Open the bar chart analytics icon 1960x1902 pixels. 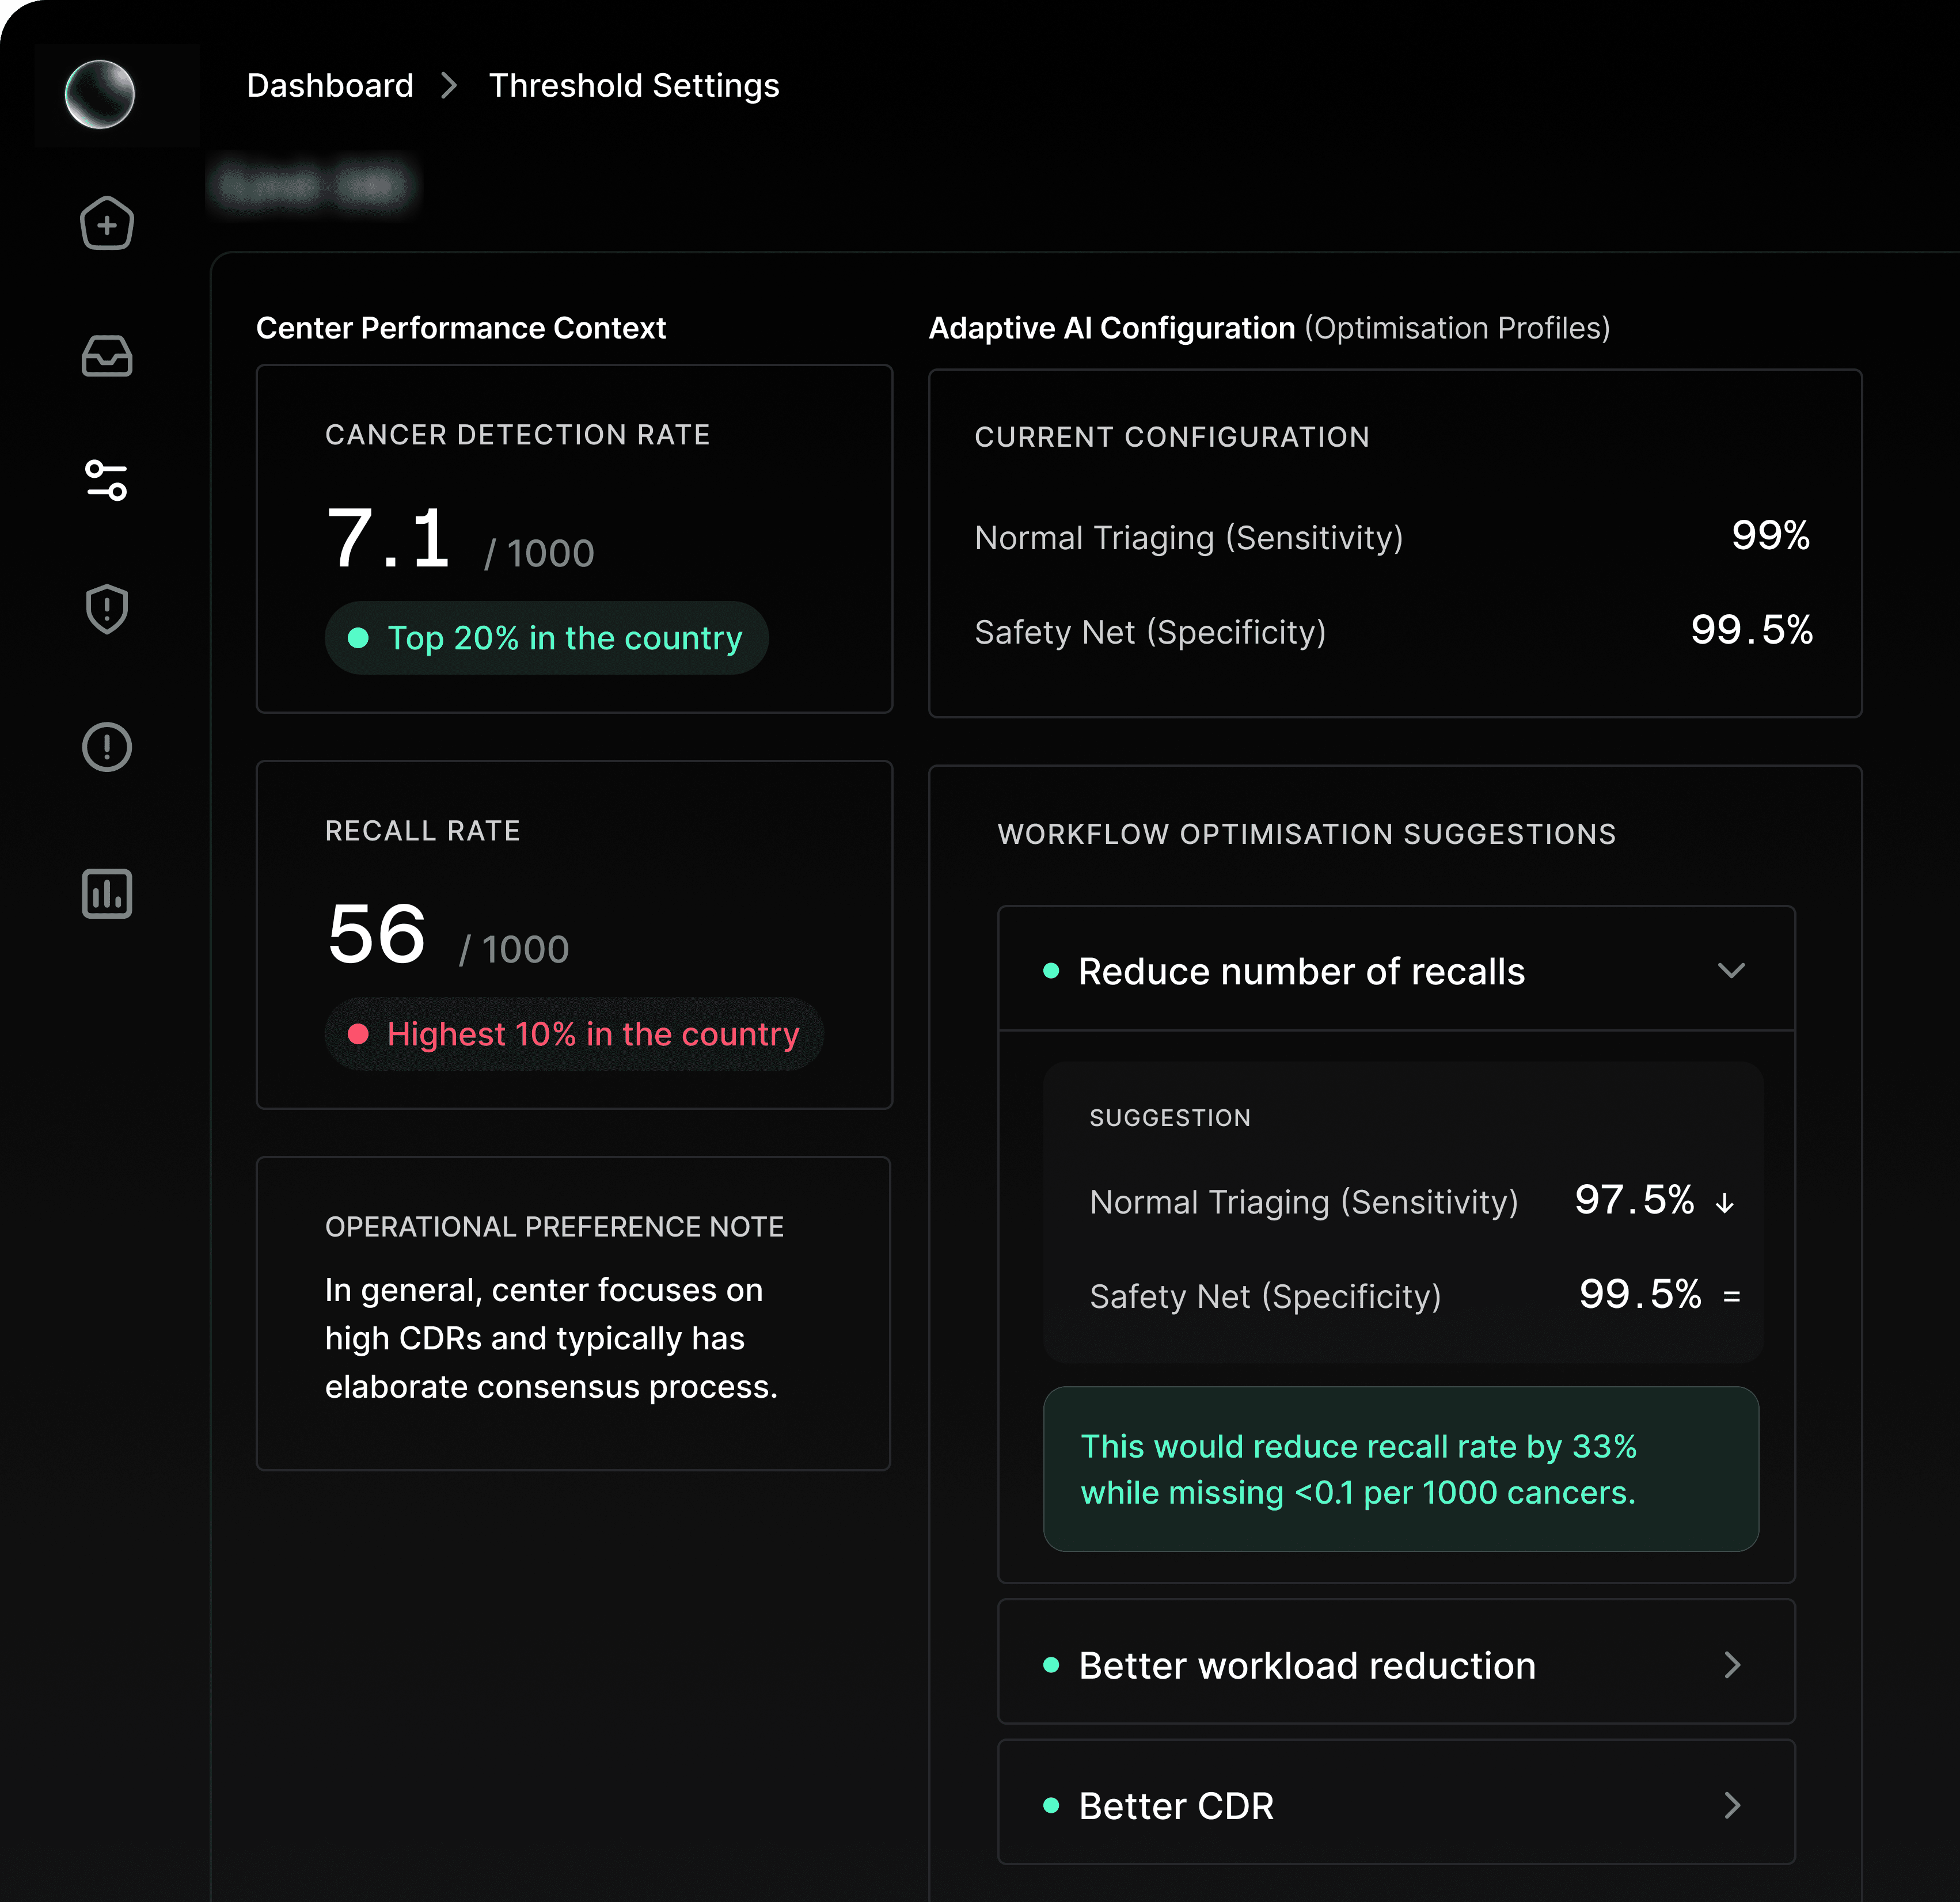pos(107,893)
